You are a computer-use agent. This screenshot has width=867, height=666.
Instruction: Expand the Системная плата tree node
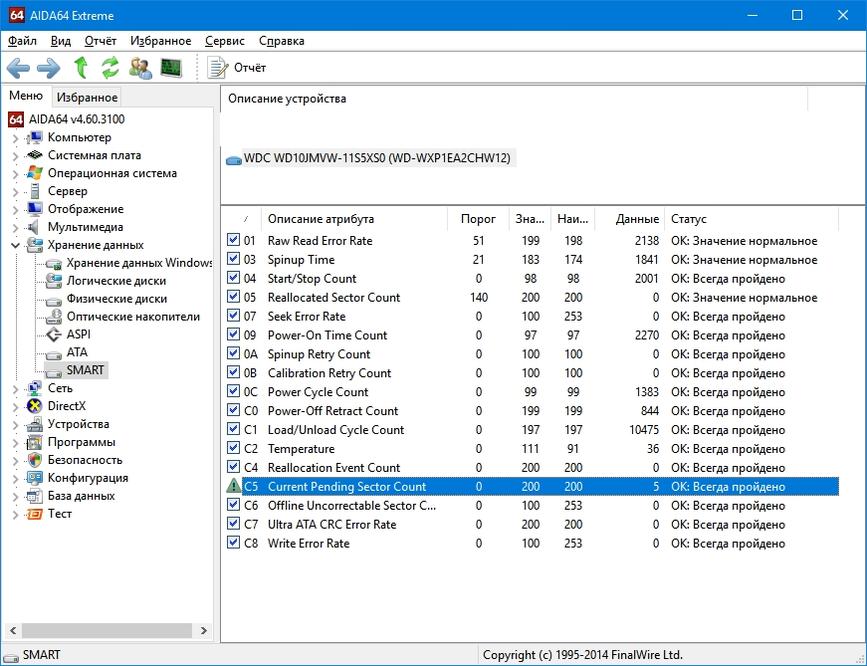15,156
